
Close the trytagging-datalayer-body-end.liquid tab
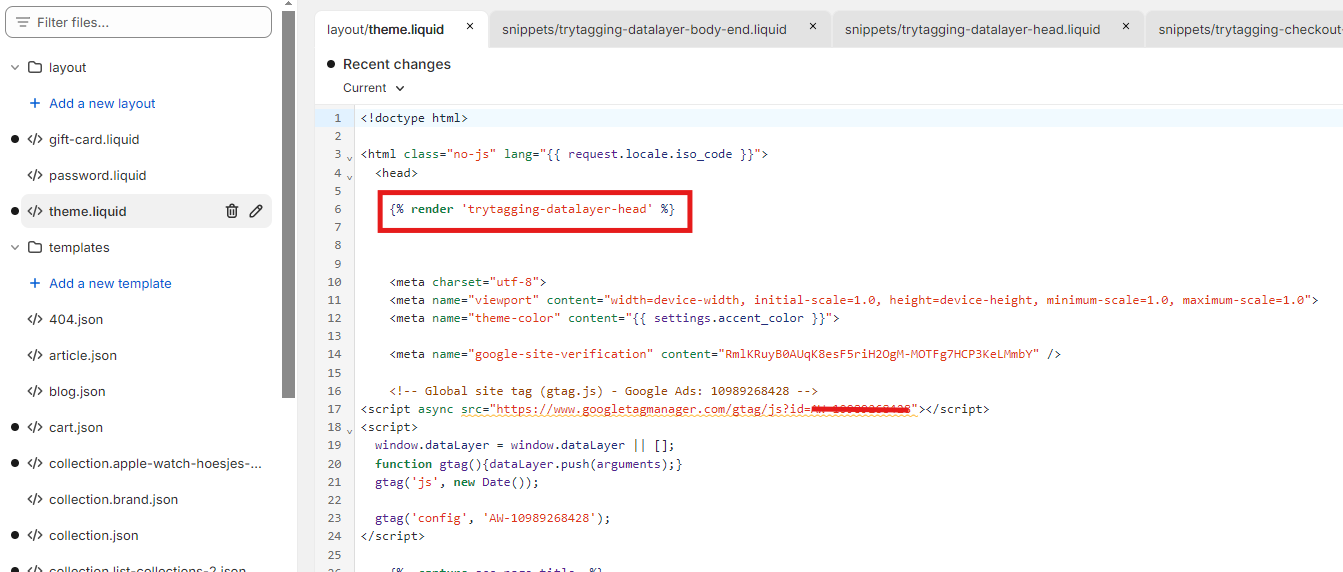pos(812,27)
